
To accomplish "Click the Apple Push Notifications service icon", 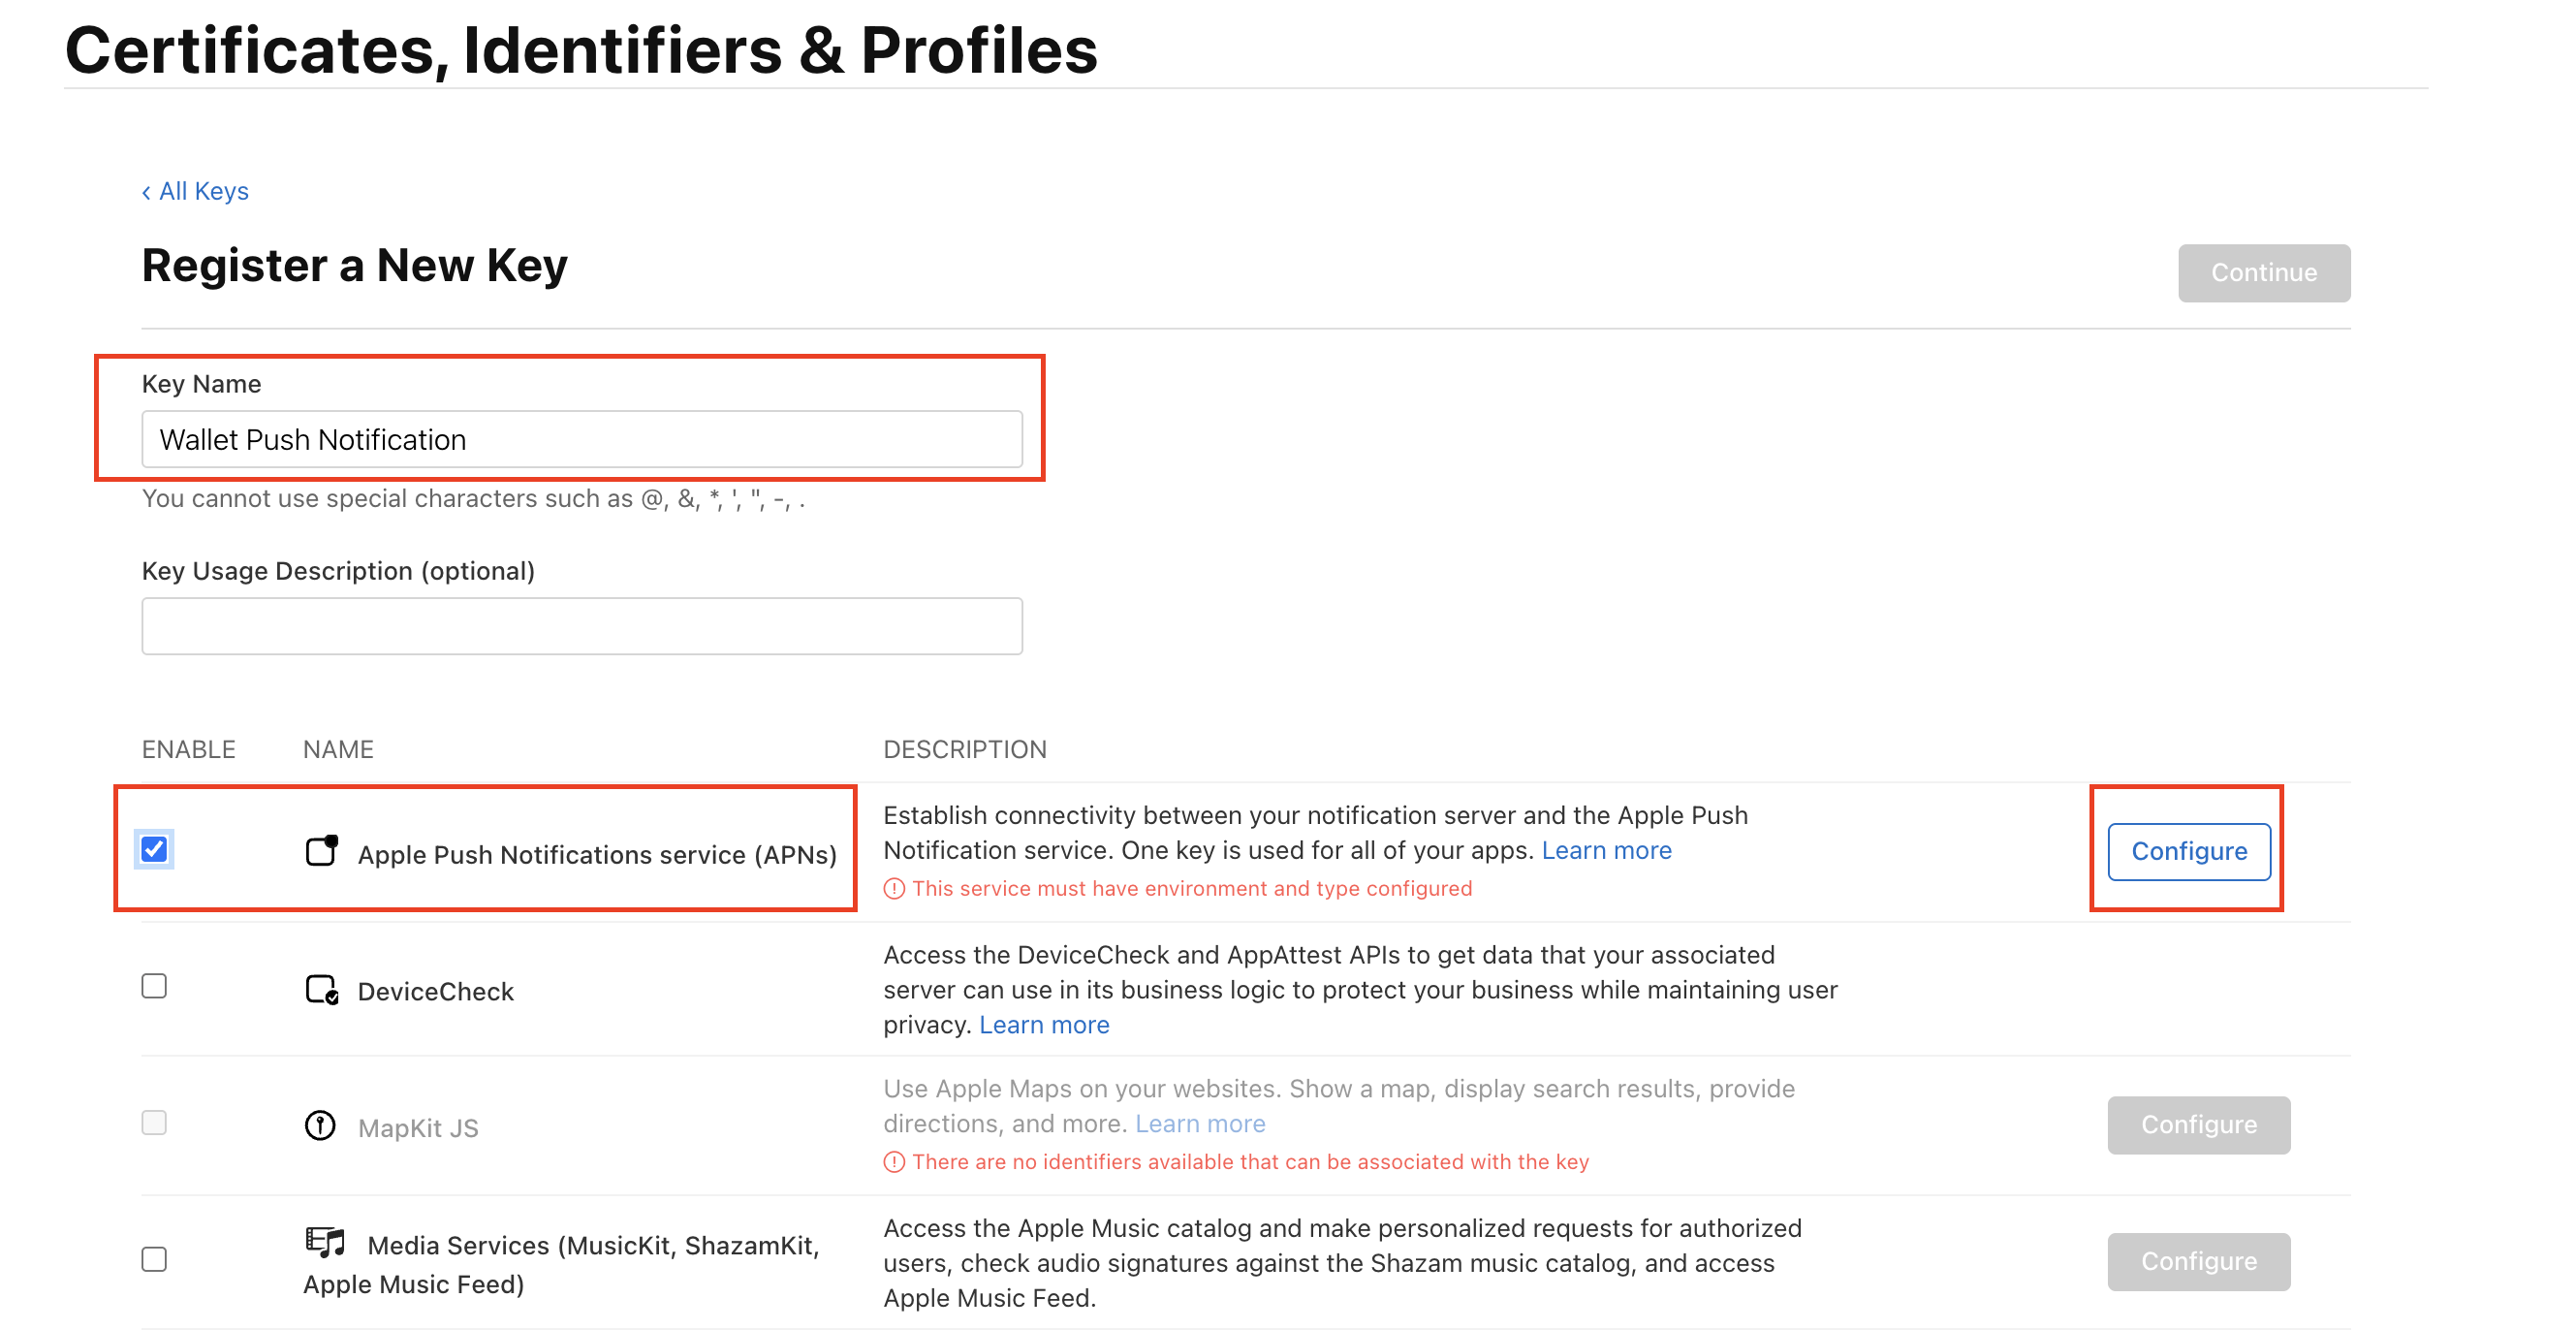I will 322,850.
